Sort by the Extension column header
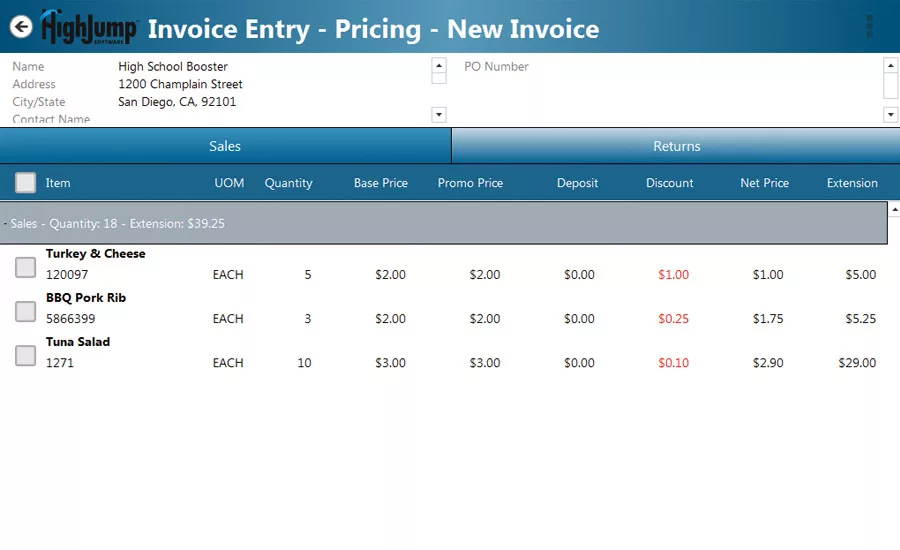 pos(852,183)
